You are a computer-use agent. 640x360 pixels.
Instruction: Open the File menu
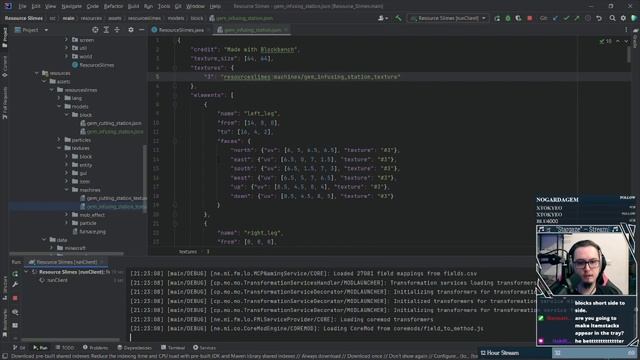tap(22, 6)
